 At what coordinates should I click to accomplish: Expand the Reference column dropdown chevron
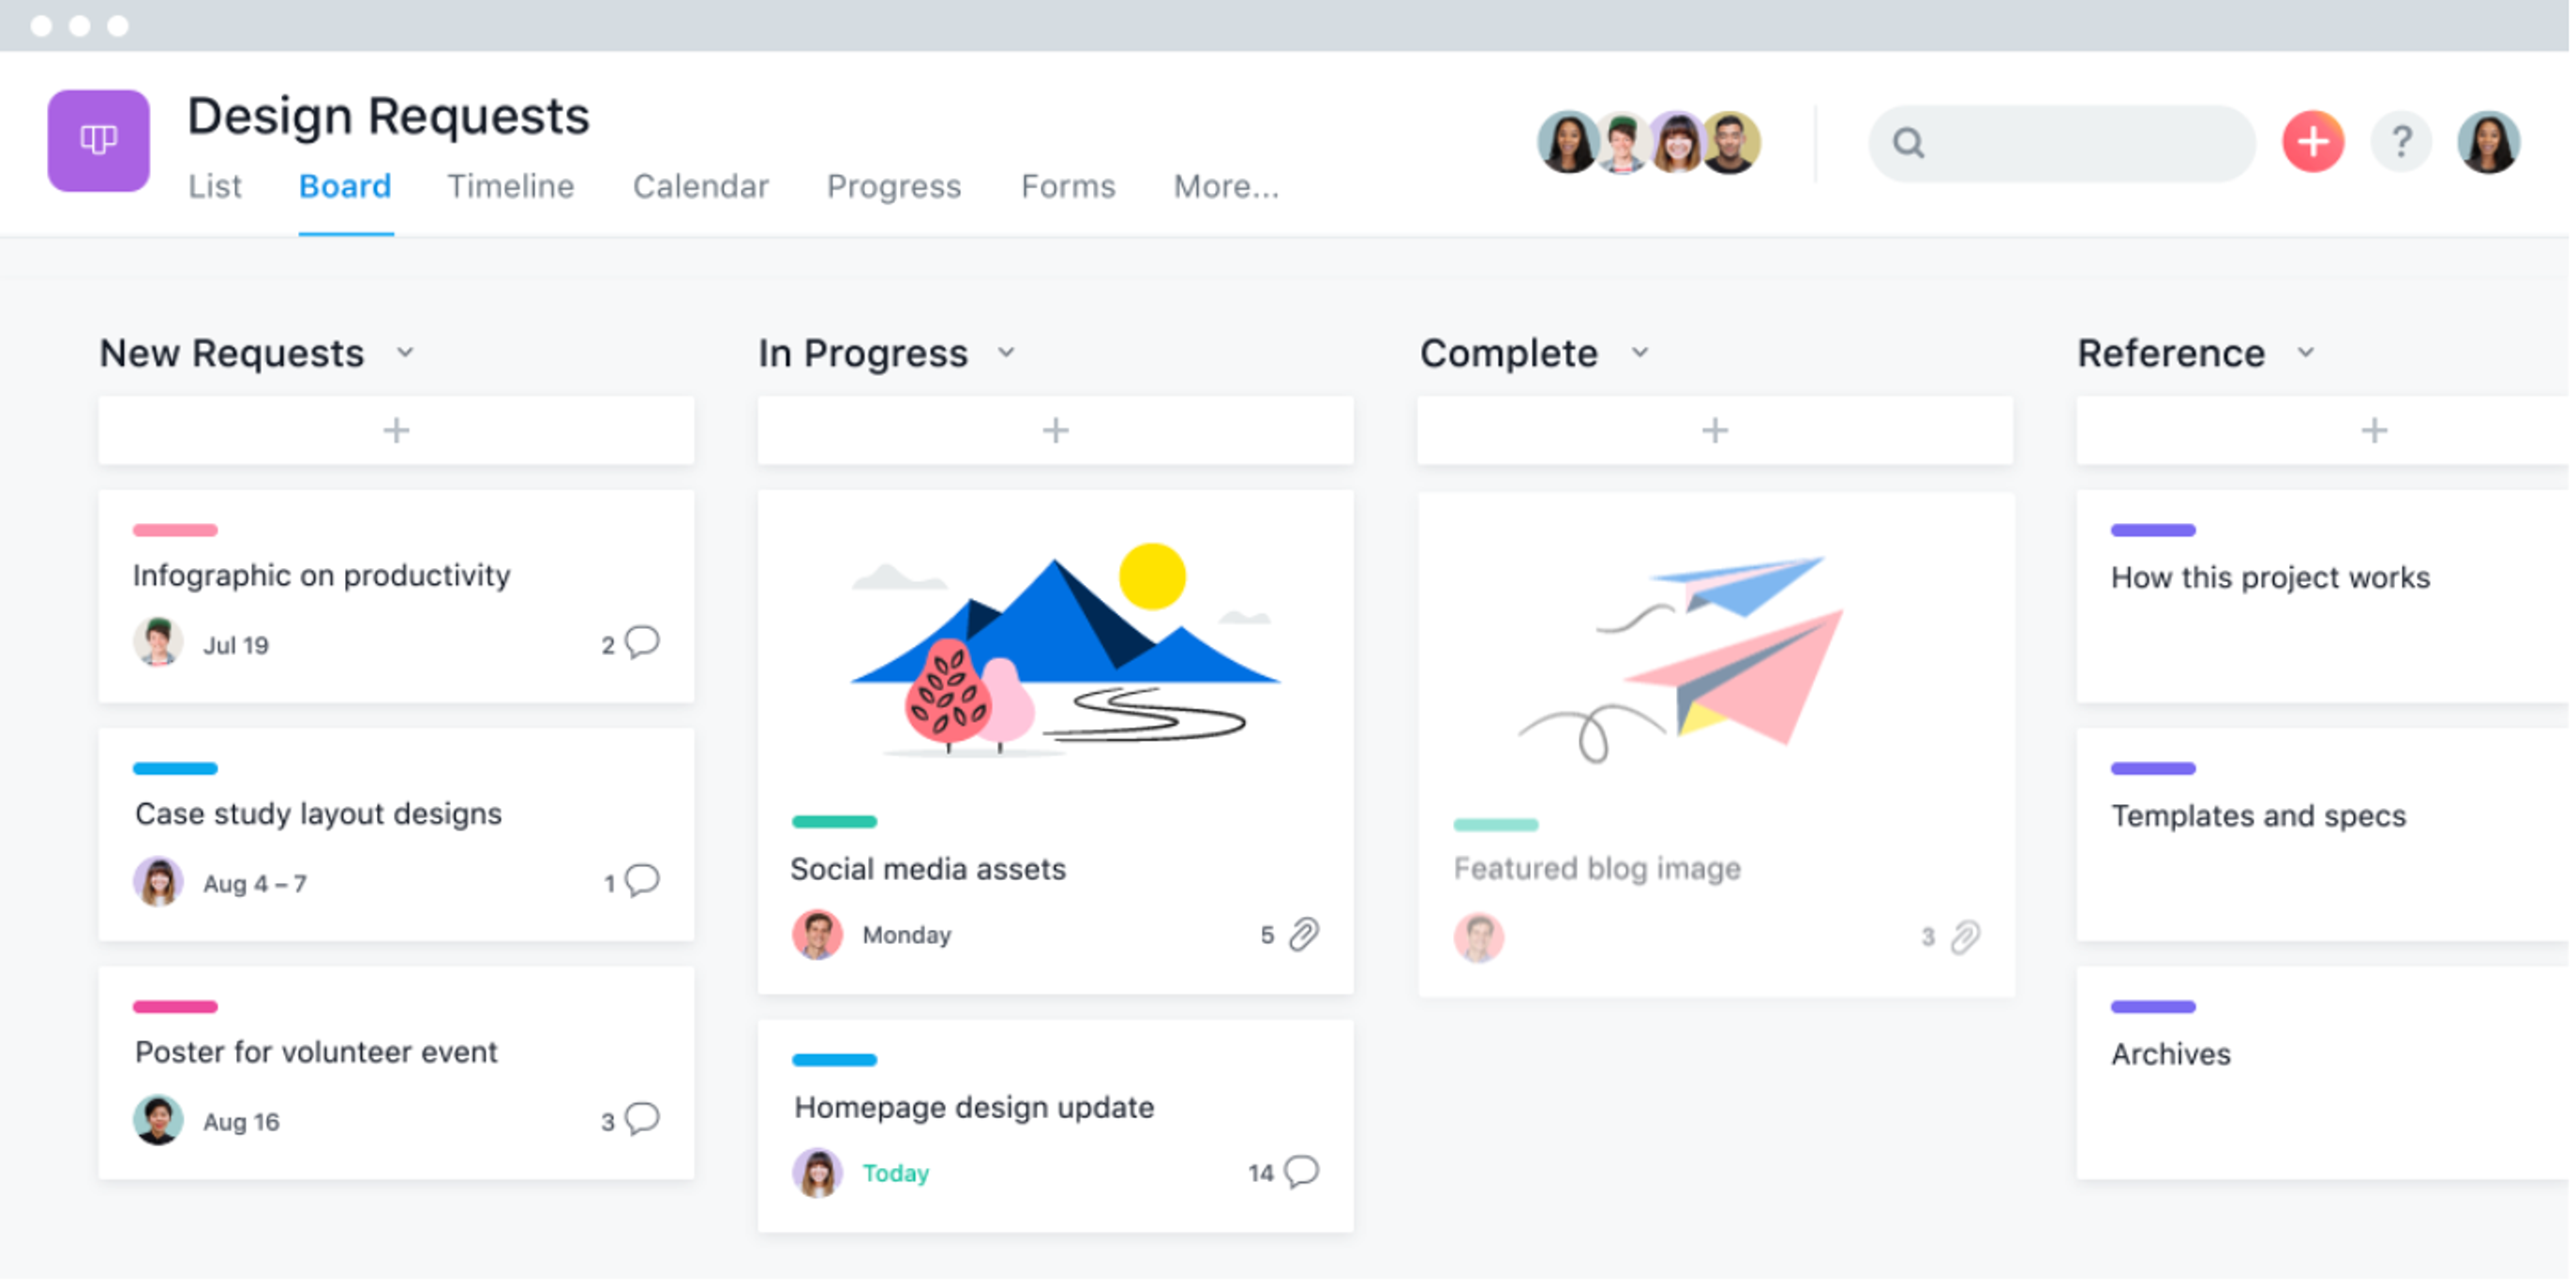pos(2306,353)
